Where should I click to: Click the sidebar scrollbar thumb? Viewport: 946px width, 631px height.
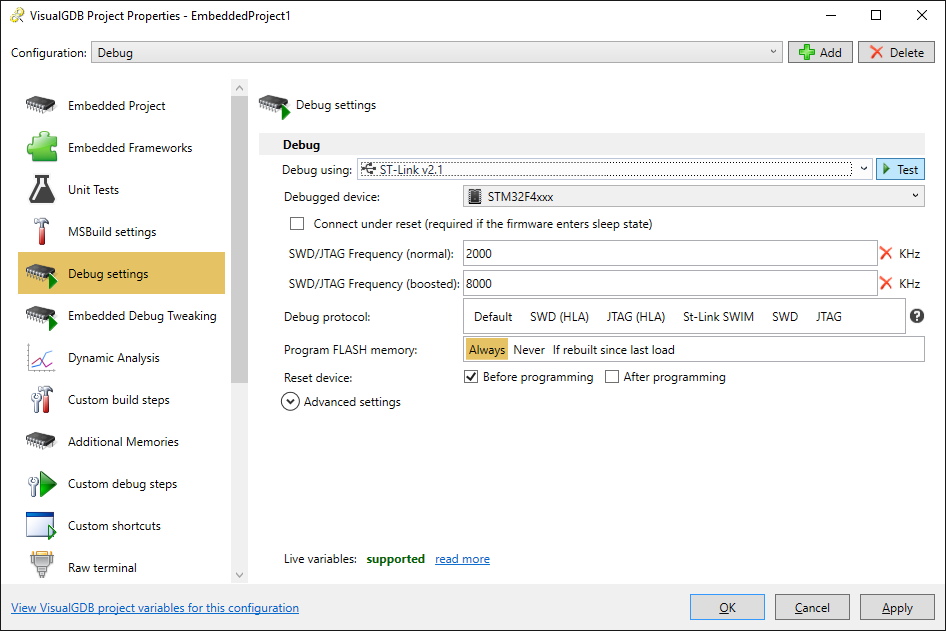pyautogui.click(x=240, y=239)
